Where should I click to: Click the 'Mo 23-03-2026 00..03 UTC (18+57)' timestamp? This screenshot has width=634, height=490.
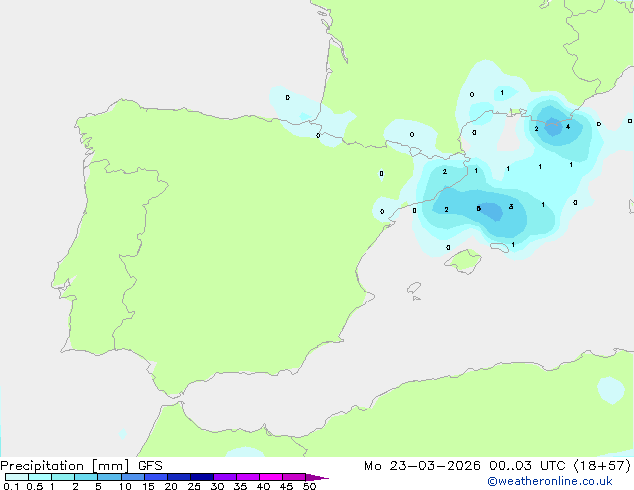(x=497, y=466)
